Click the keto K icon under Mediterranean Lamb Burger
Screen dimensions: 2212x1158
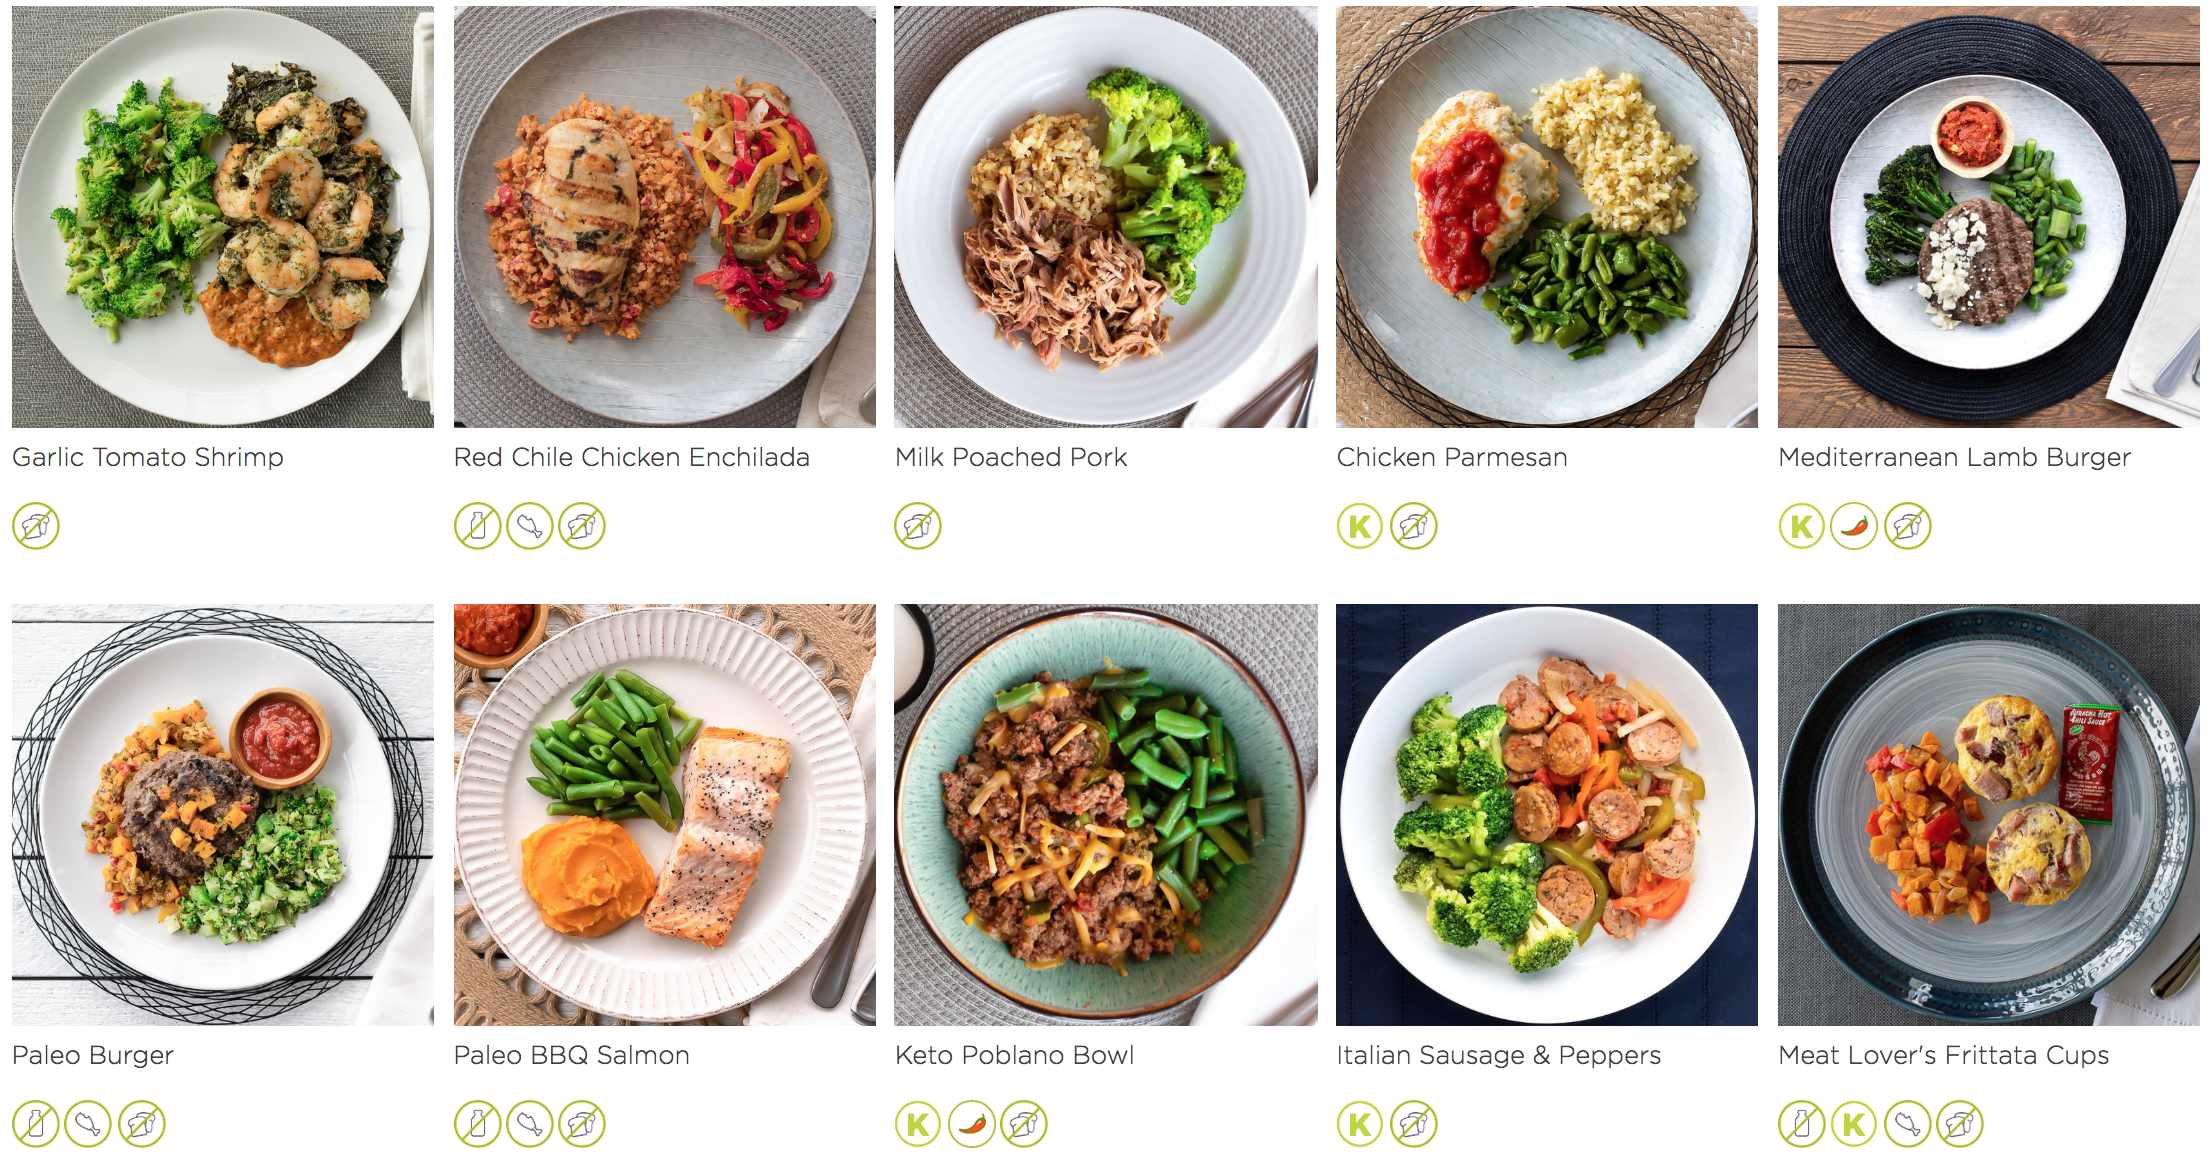click(1802, 526)
